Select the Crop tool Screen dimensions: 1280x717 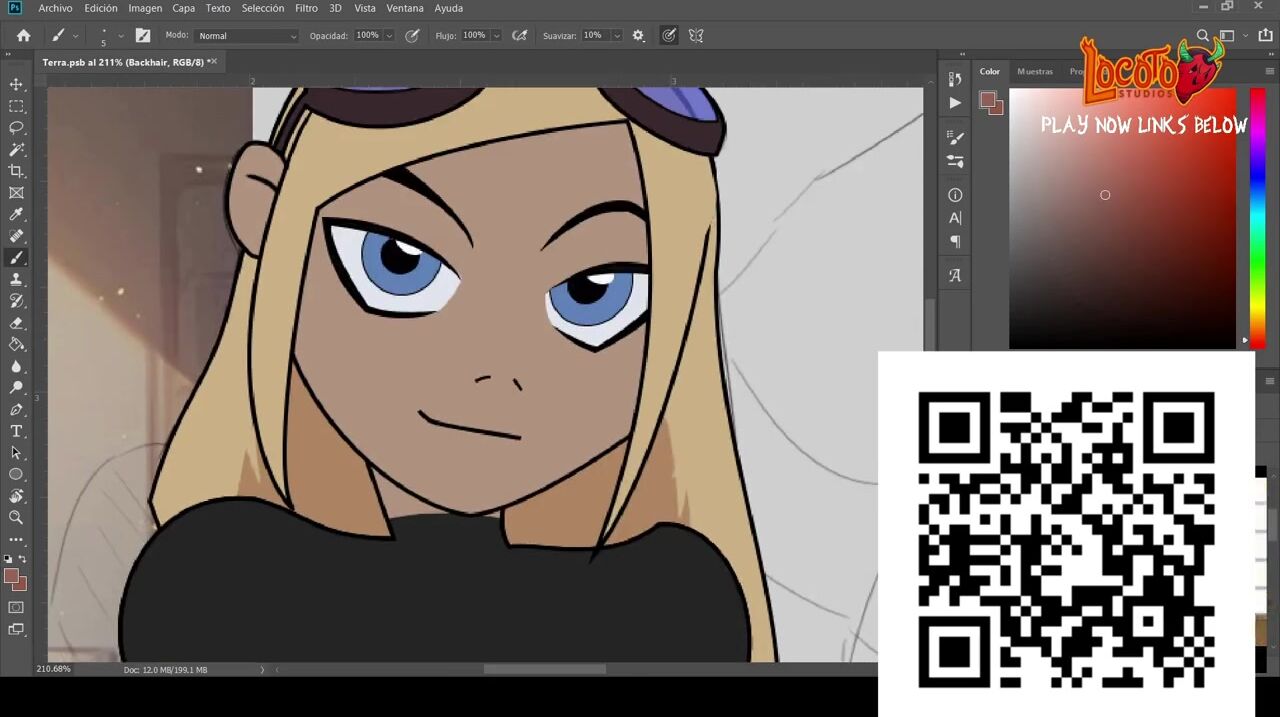[16, 171]
